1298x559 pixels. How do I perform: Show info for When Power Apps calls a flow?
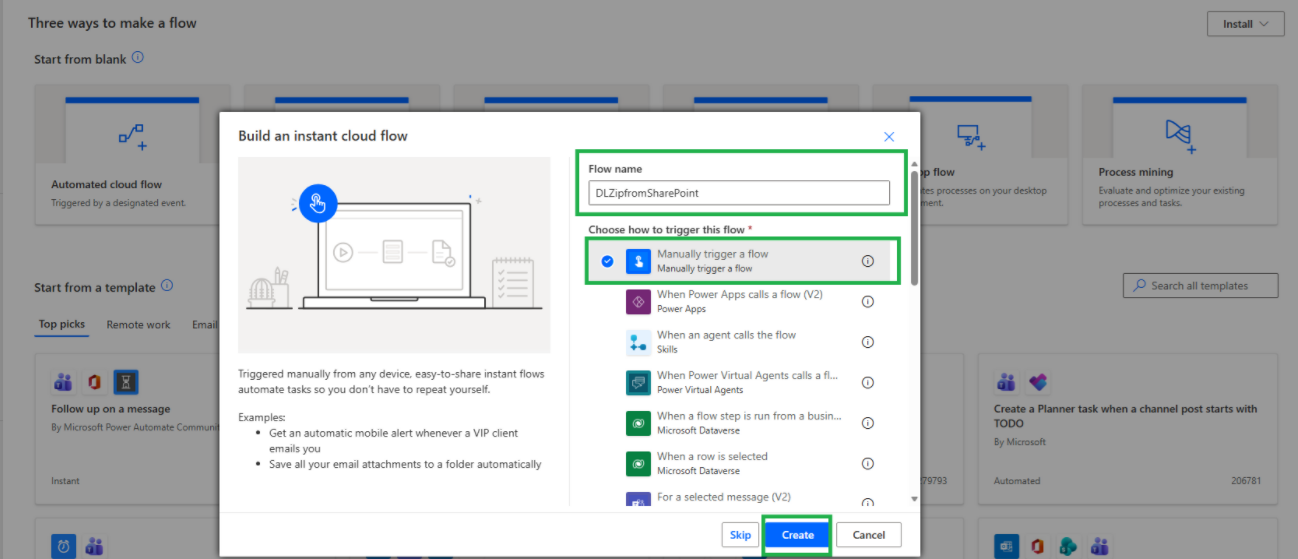[868, 301]
